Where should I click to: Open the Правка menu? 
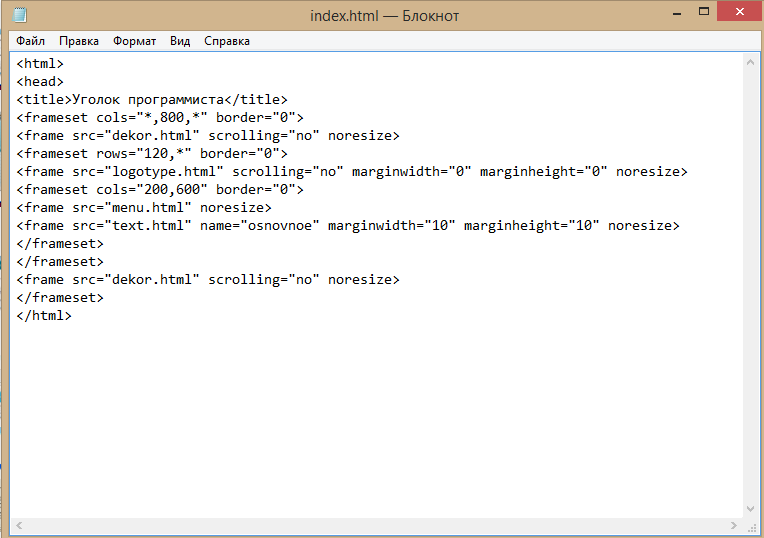tap(78, 41)
